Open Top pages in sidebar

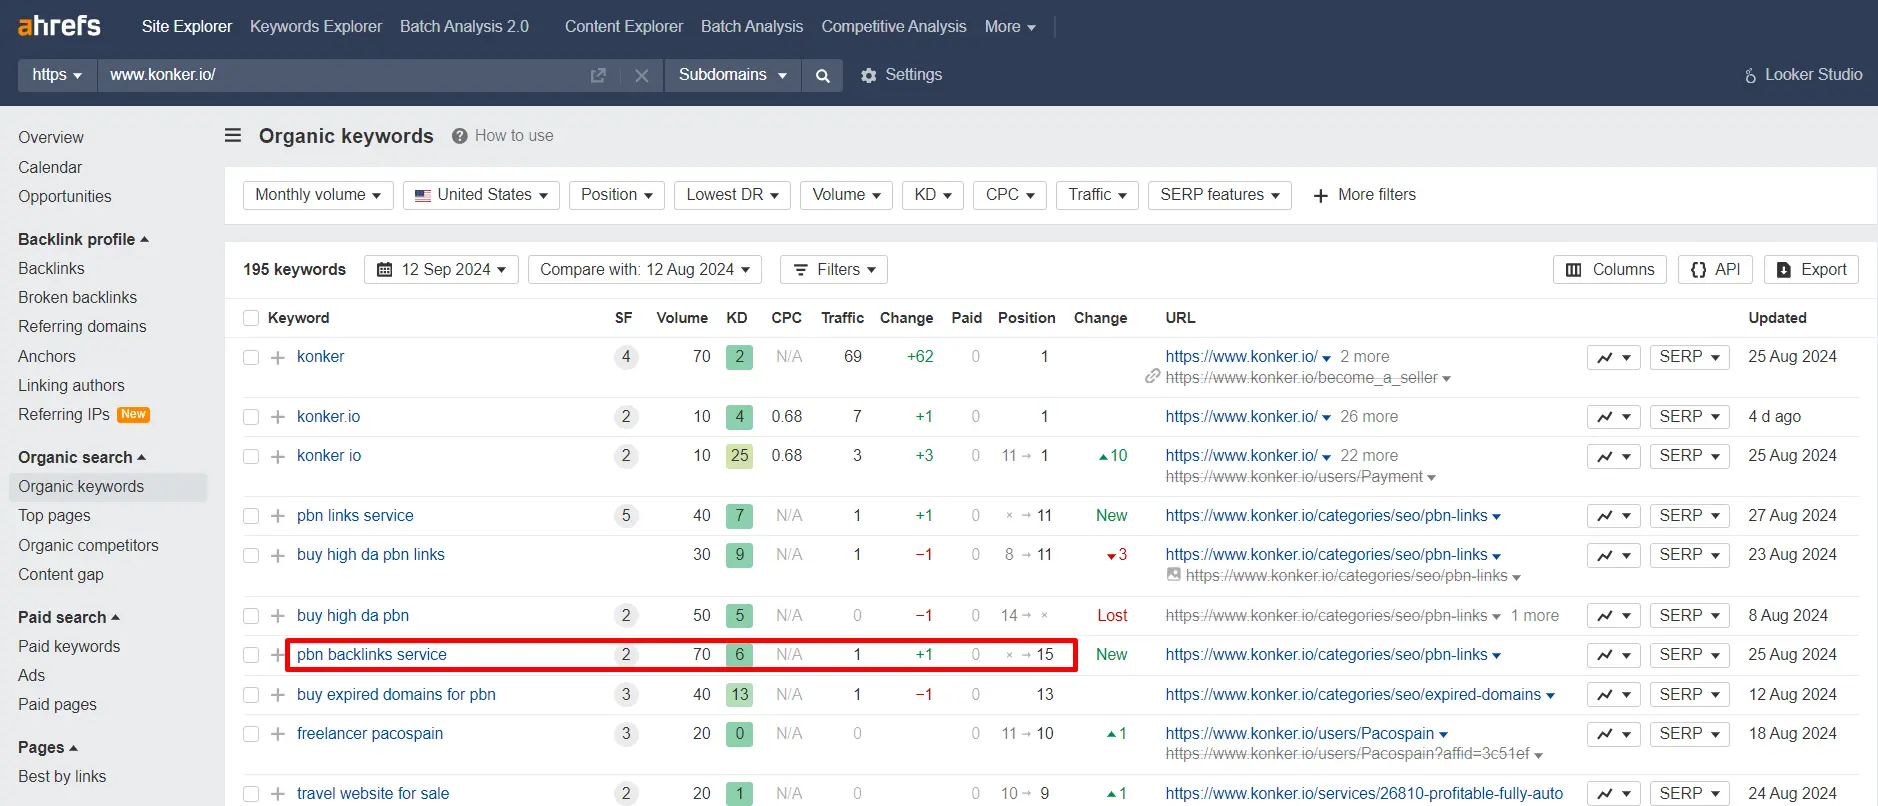[x=54, y=516]
